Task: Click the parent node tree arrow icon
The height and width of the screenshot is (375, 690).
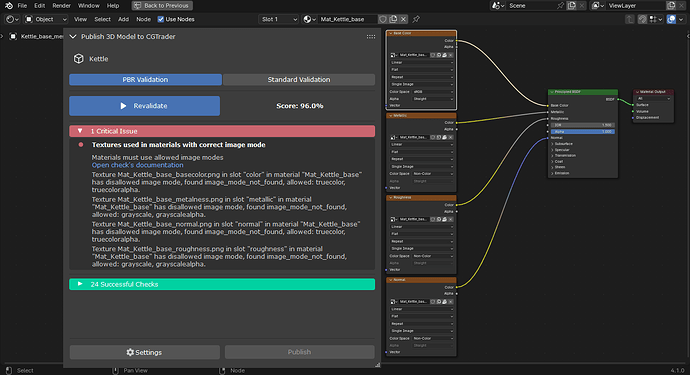Action: pos(630,19)
